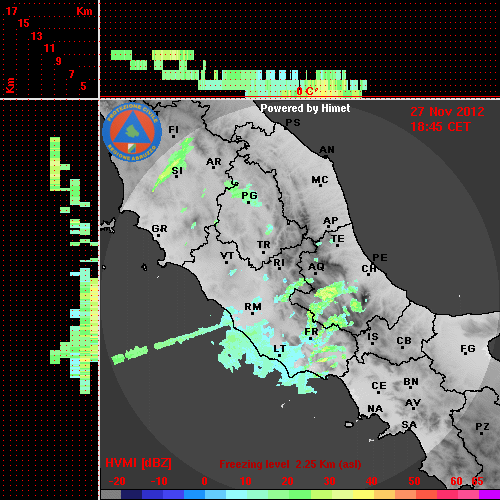Click the PZ city label
The image size is (500, 500).
(x=482, y=427)
